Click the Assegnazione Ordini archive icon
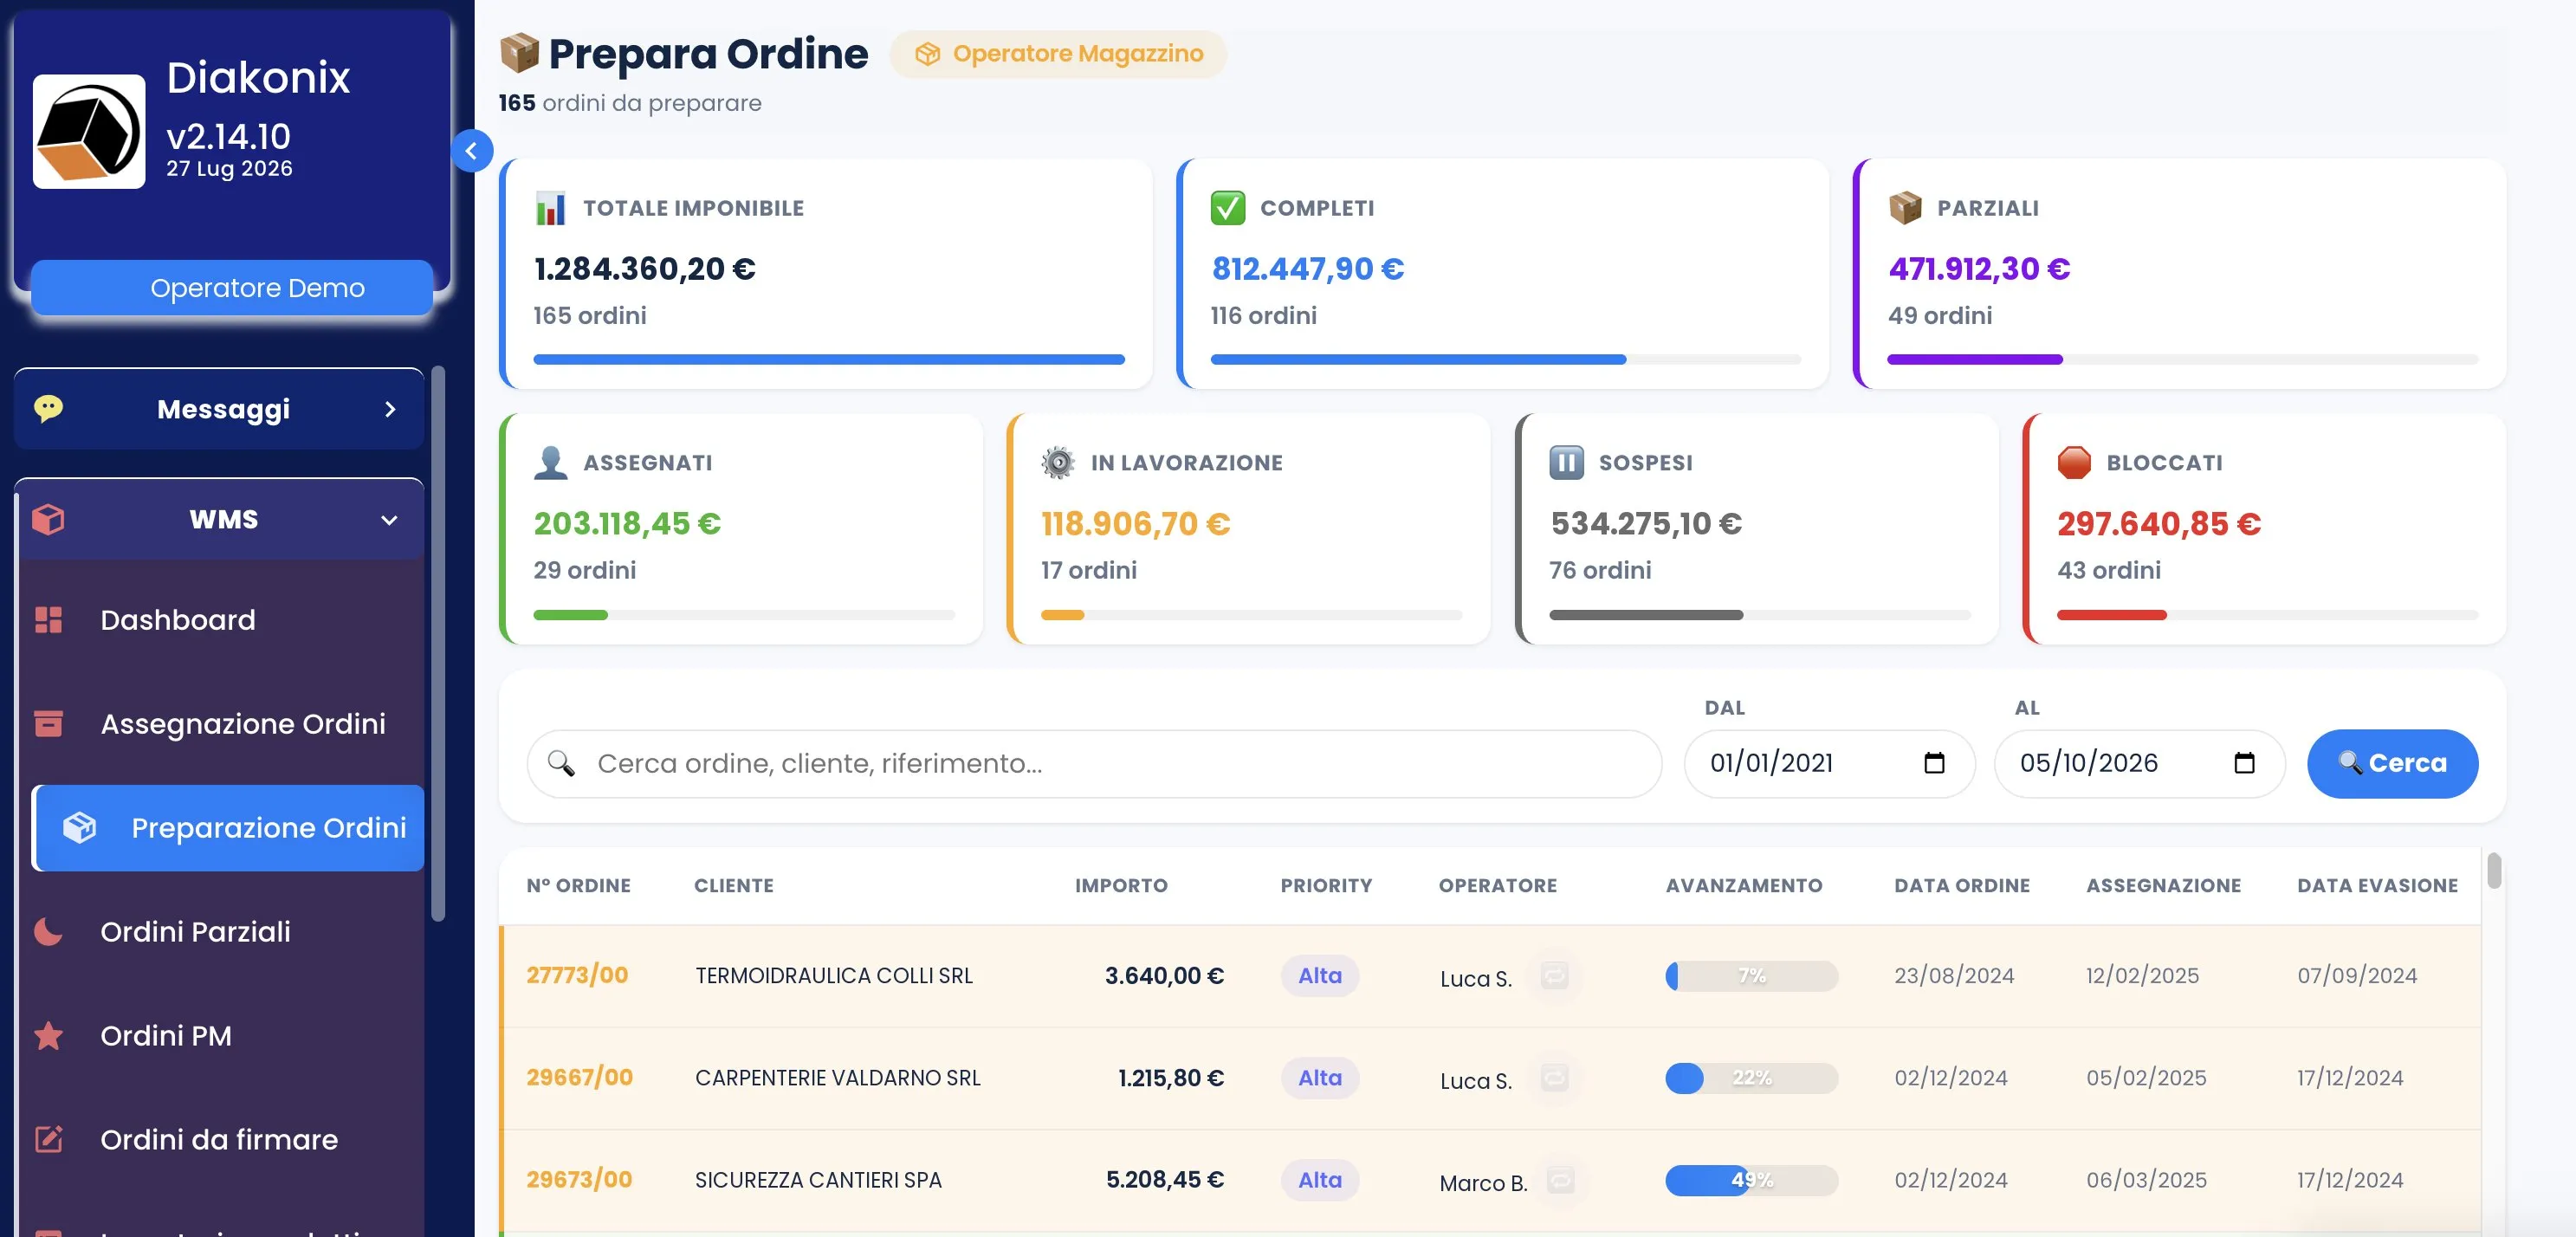Screen dimensions: 2576x1237 48,723
